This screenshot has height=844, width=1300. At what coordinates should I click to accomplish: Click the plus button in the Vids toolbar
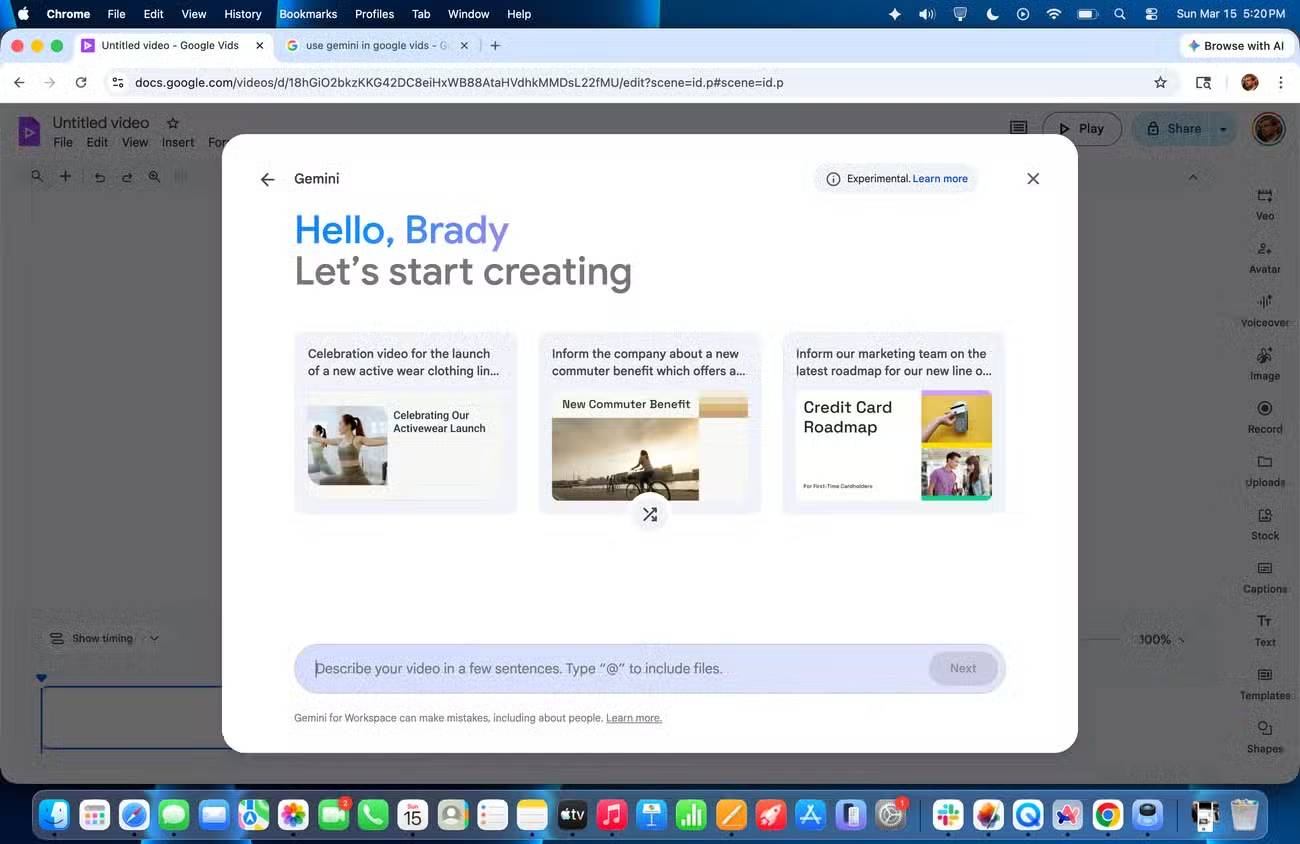65,176
